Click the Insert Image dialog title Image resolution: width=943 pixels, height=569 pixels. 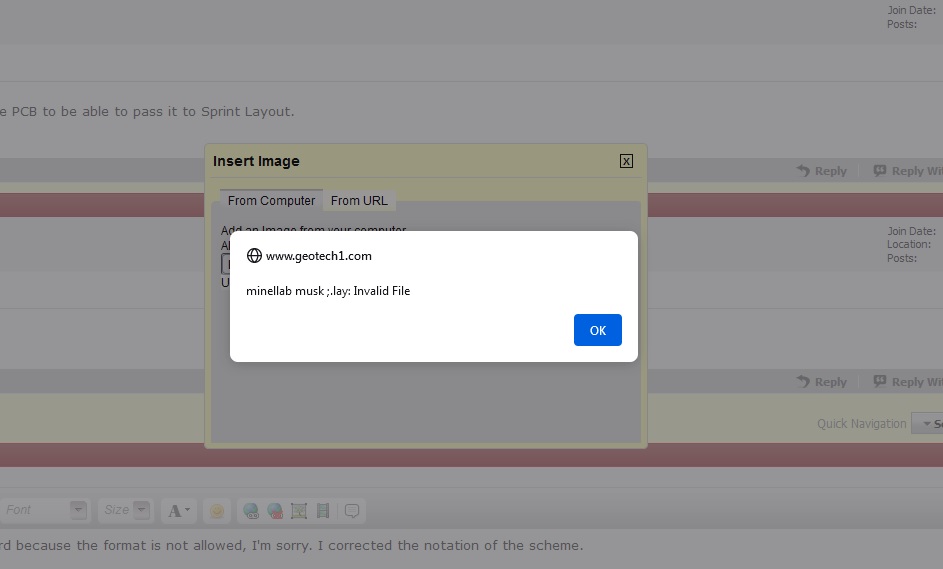(256, 161)
